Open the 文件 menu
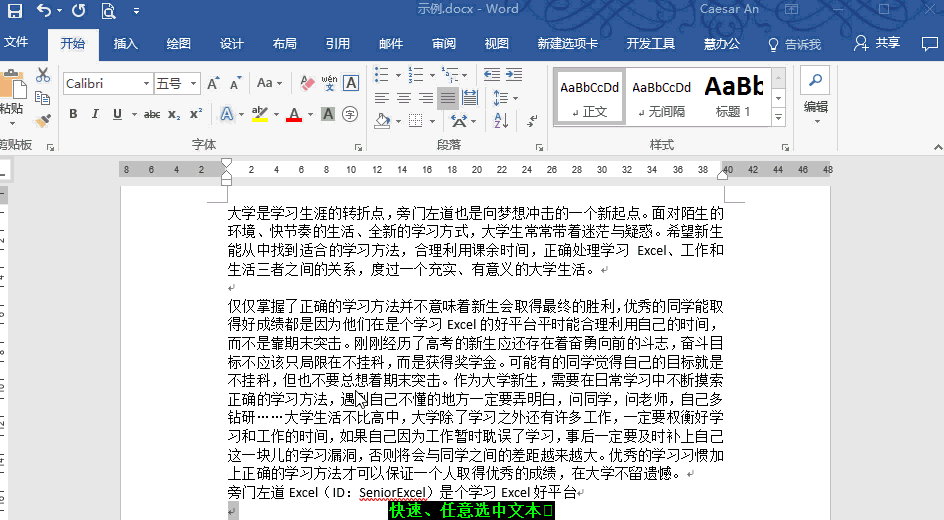This screenshot has width=944, height=520. point(16,42)
